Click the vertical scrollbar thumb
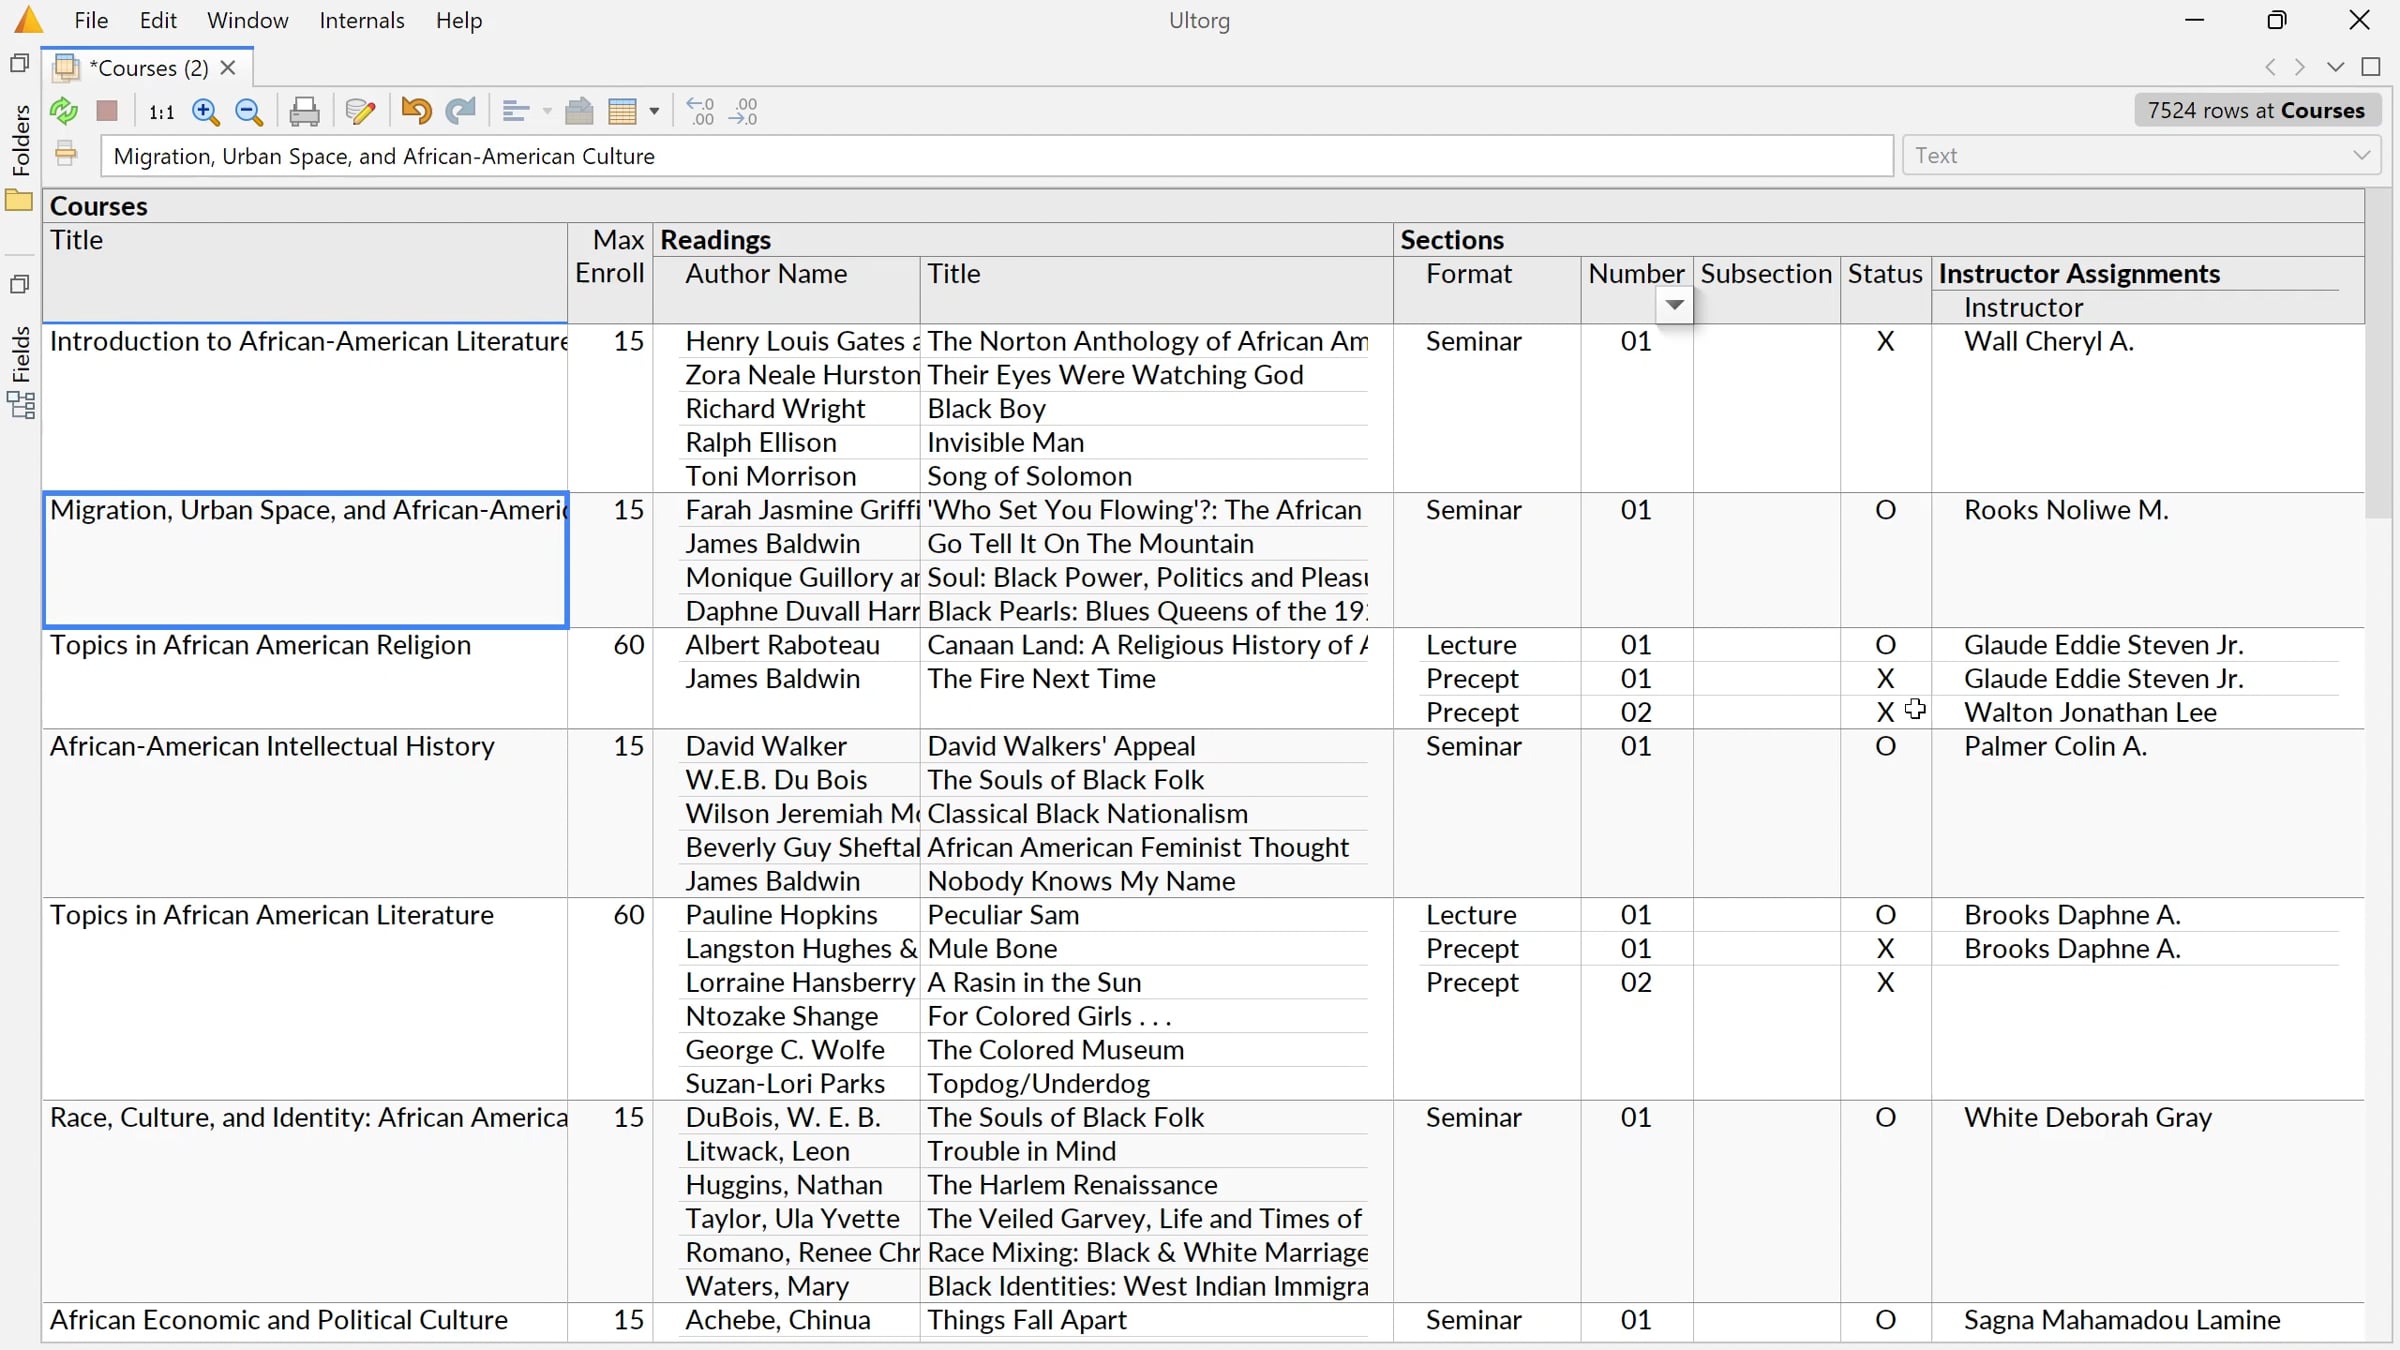 coord(2377,354)
